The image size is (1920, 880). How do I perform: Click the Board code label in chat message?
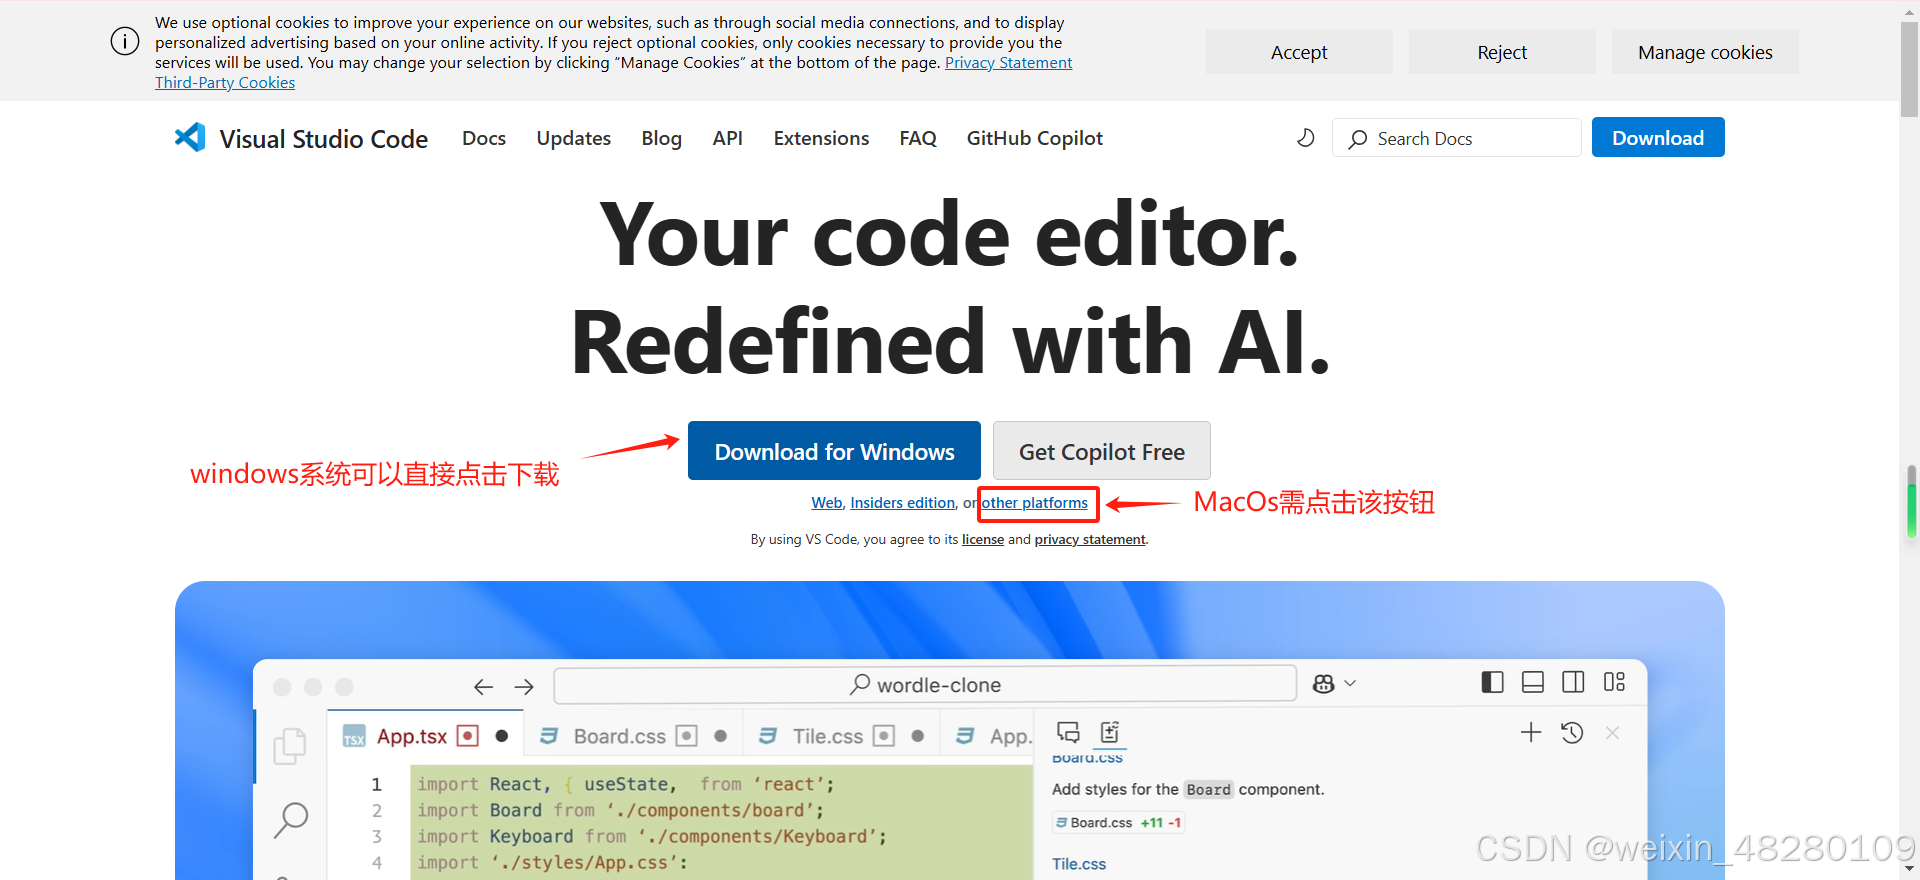[1209, 790]
